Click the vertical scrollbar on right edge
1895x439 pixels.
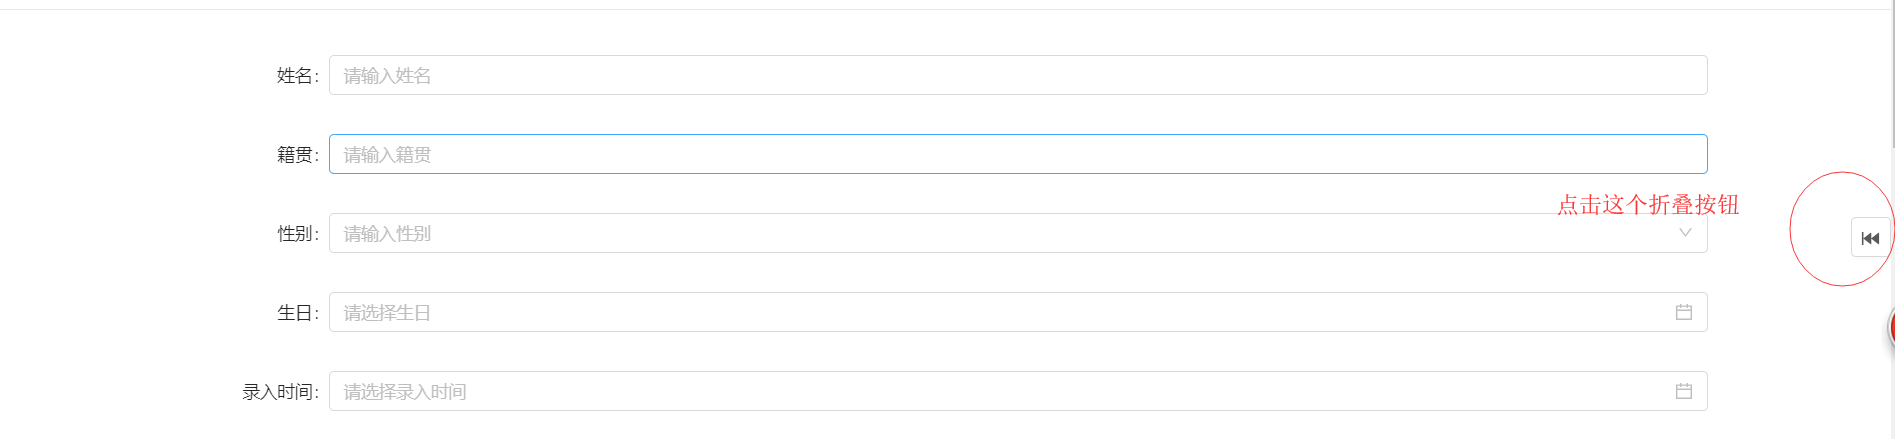(x=1892, y=75)
